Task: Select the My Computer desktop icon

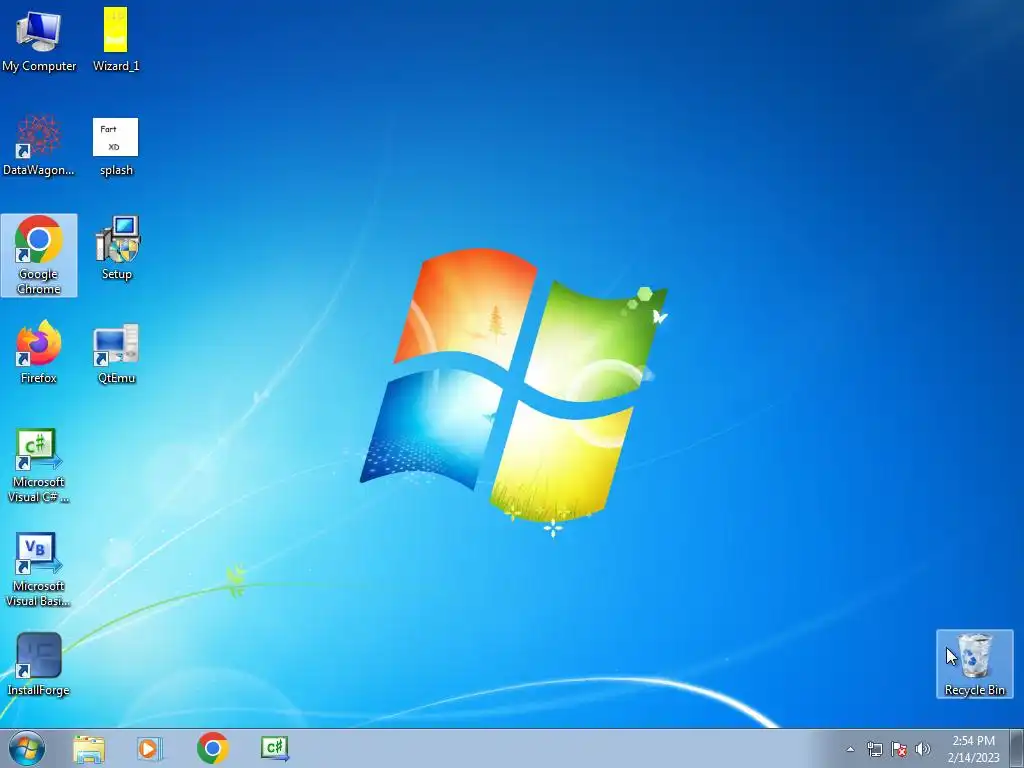Action: pyautogui.click(x=39, y=40)
